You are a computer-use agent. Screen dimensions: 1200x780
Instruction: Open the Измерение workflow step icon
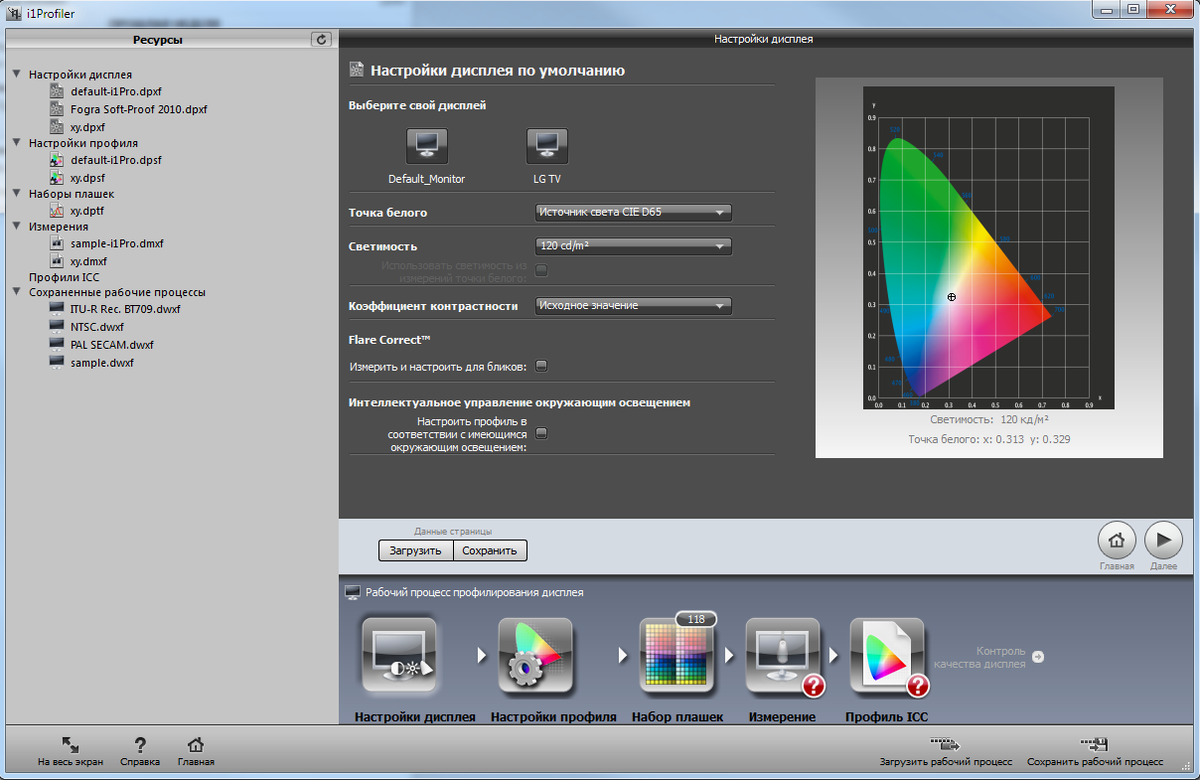click(x=782, y=655)
